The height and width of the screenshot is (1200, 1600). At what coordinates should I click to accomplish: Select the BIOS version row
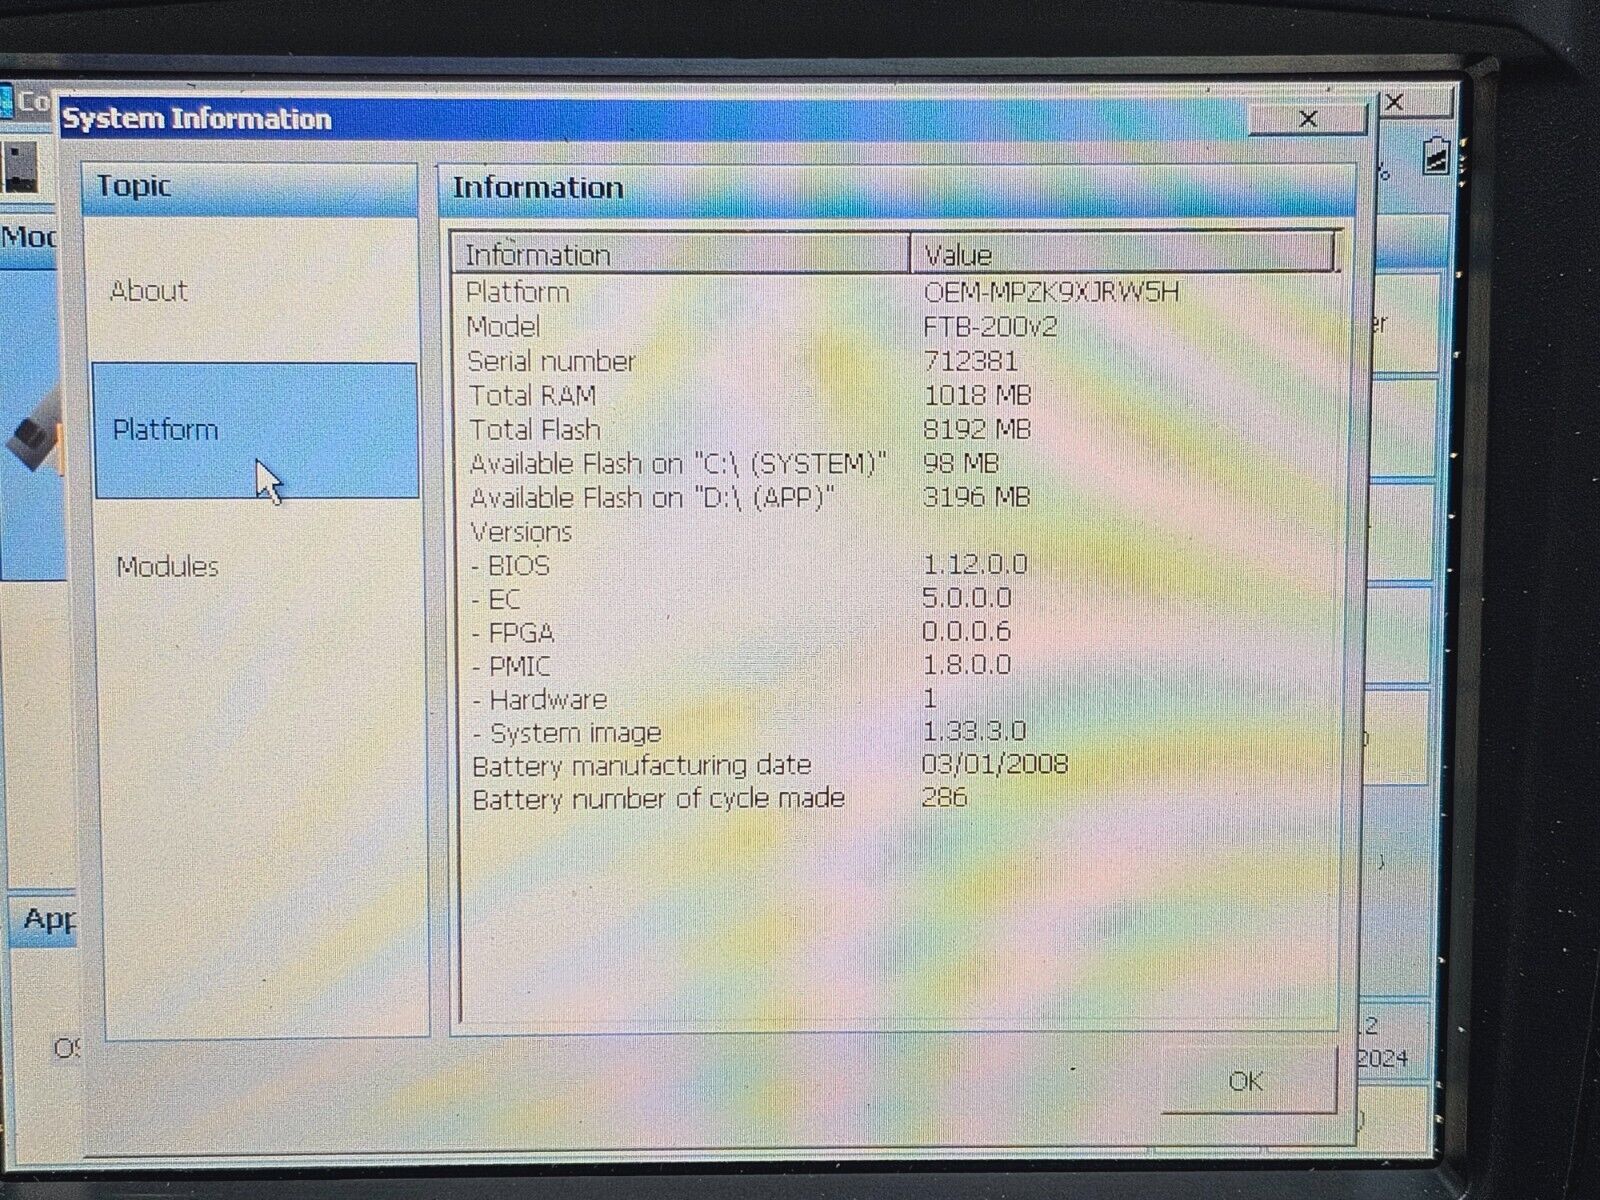click(x=896, y=565)
